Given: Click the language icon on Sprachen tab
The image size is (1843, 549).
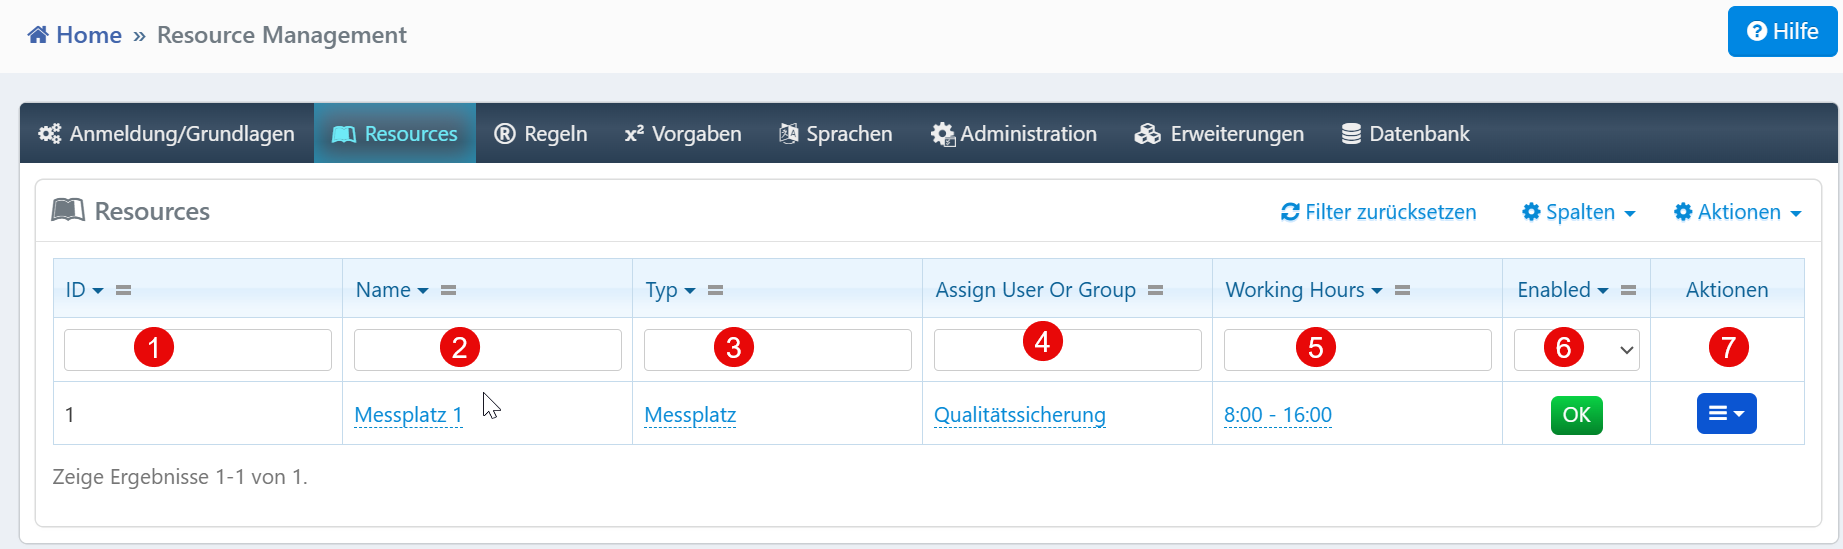Looking at the screenshot, I should tap(789, 134).
